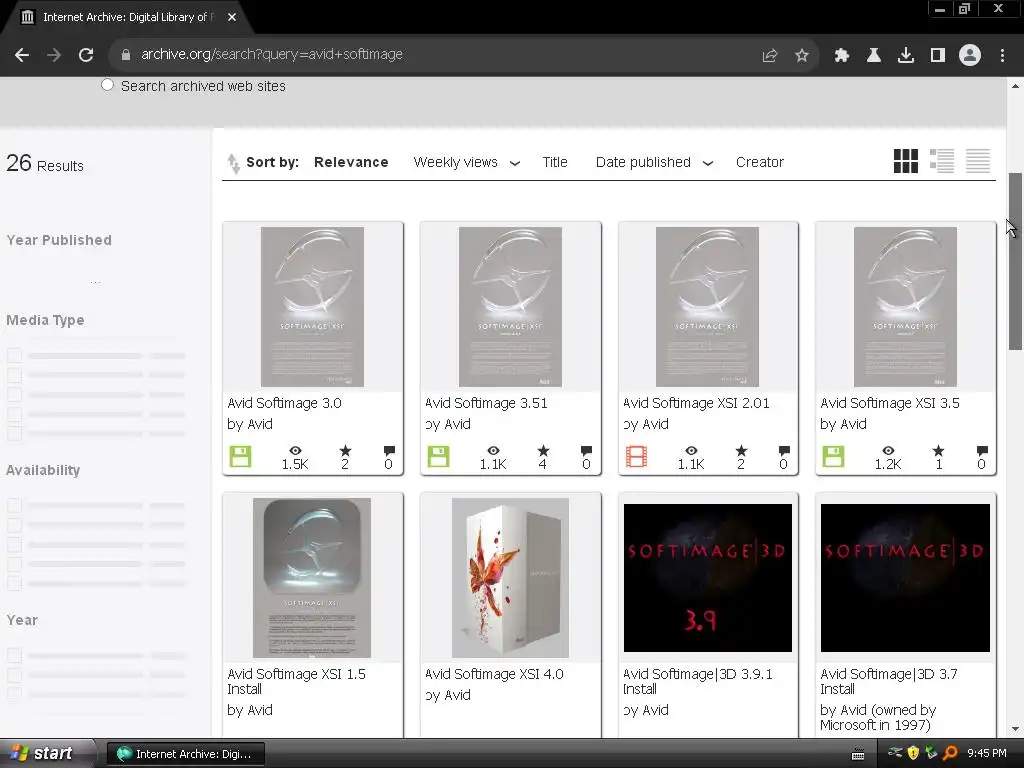
Task: Click the 26 Results count text
Action: pyautogui.click(x=45, y=163)
